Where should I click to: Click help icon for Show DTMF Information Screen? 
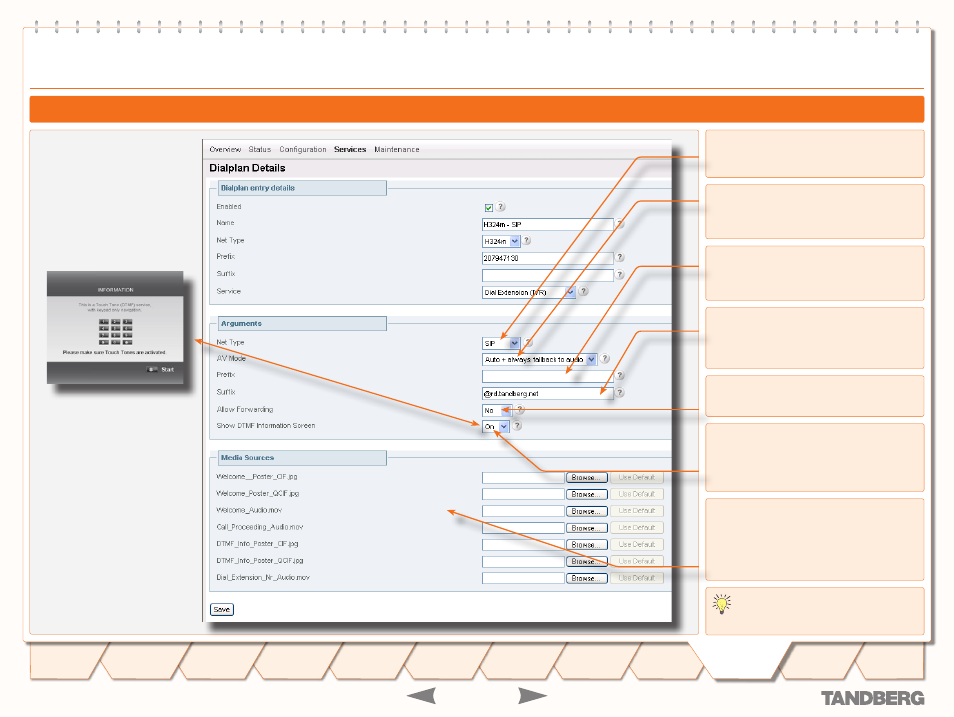[517, 425]
